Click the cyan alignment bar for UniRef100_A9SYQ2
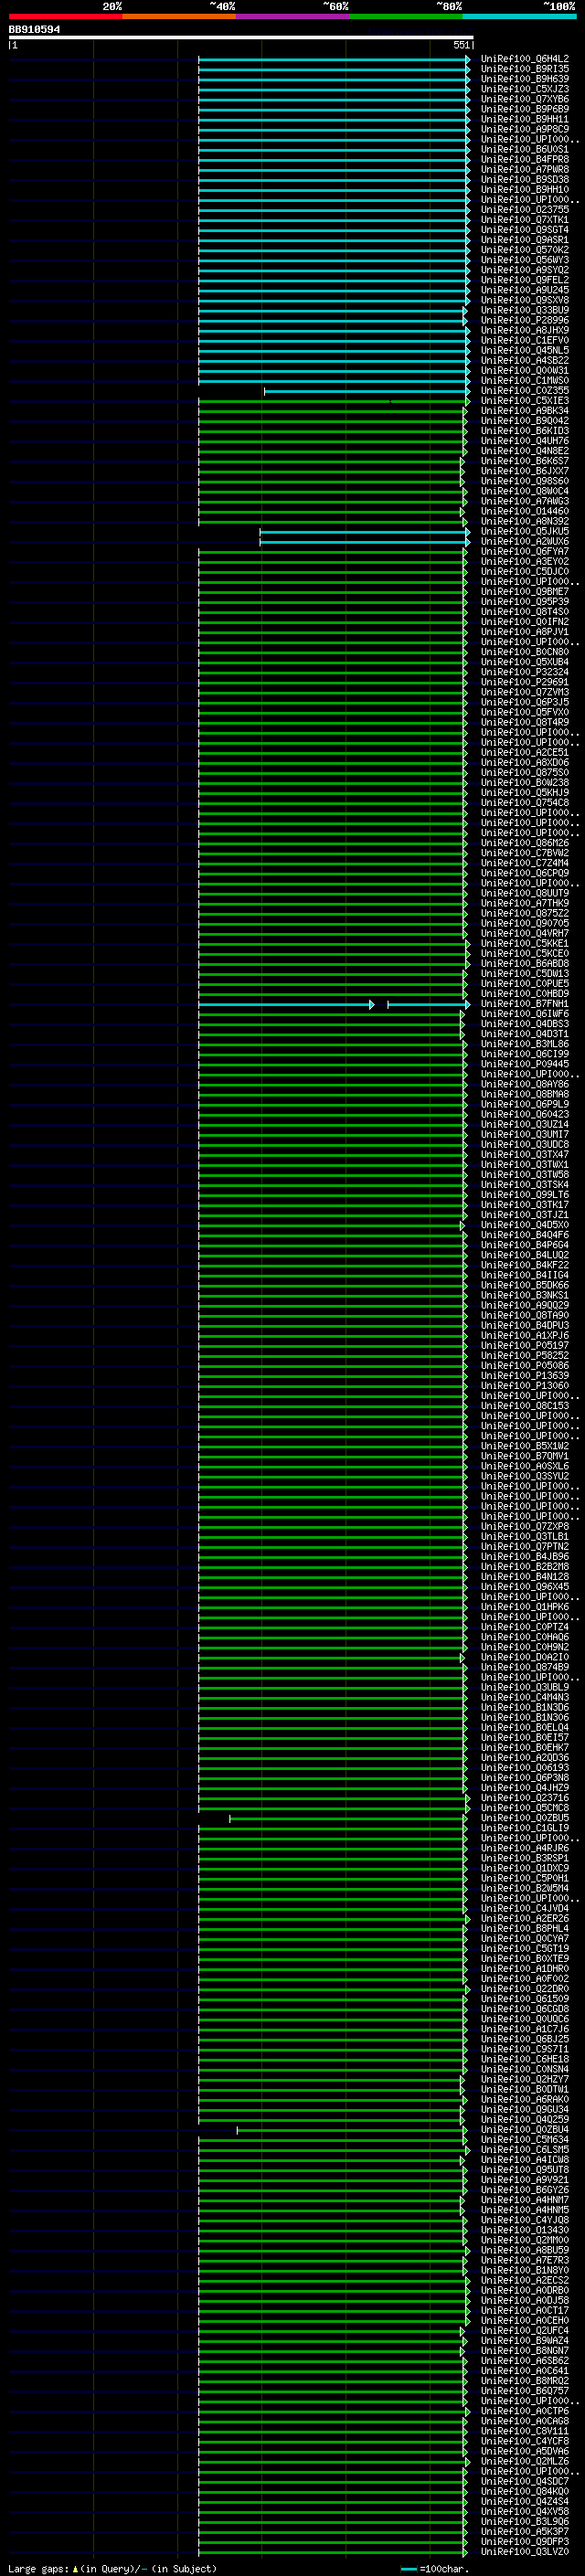 [x=334, y=270]
